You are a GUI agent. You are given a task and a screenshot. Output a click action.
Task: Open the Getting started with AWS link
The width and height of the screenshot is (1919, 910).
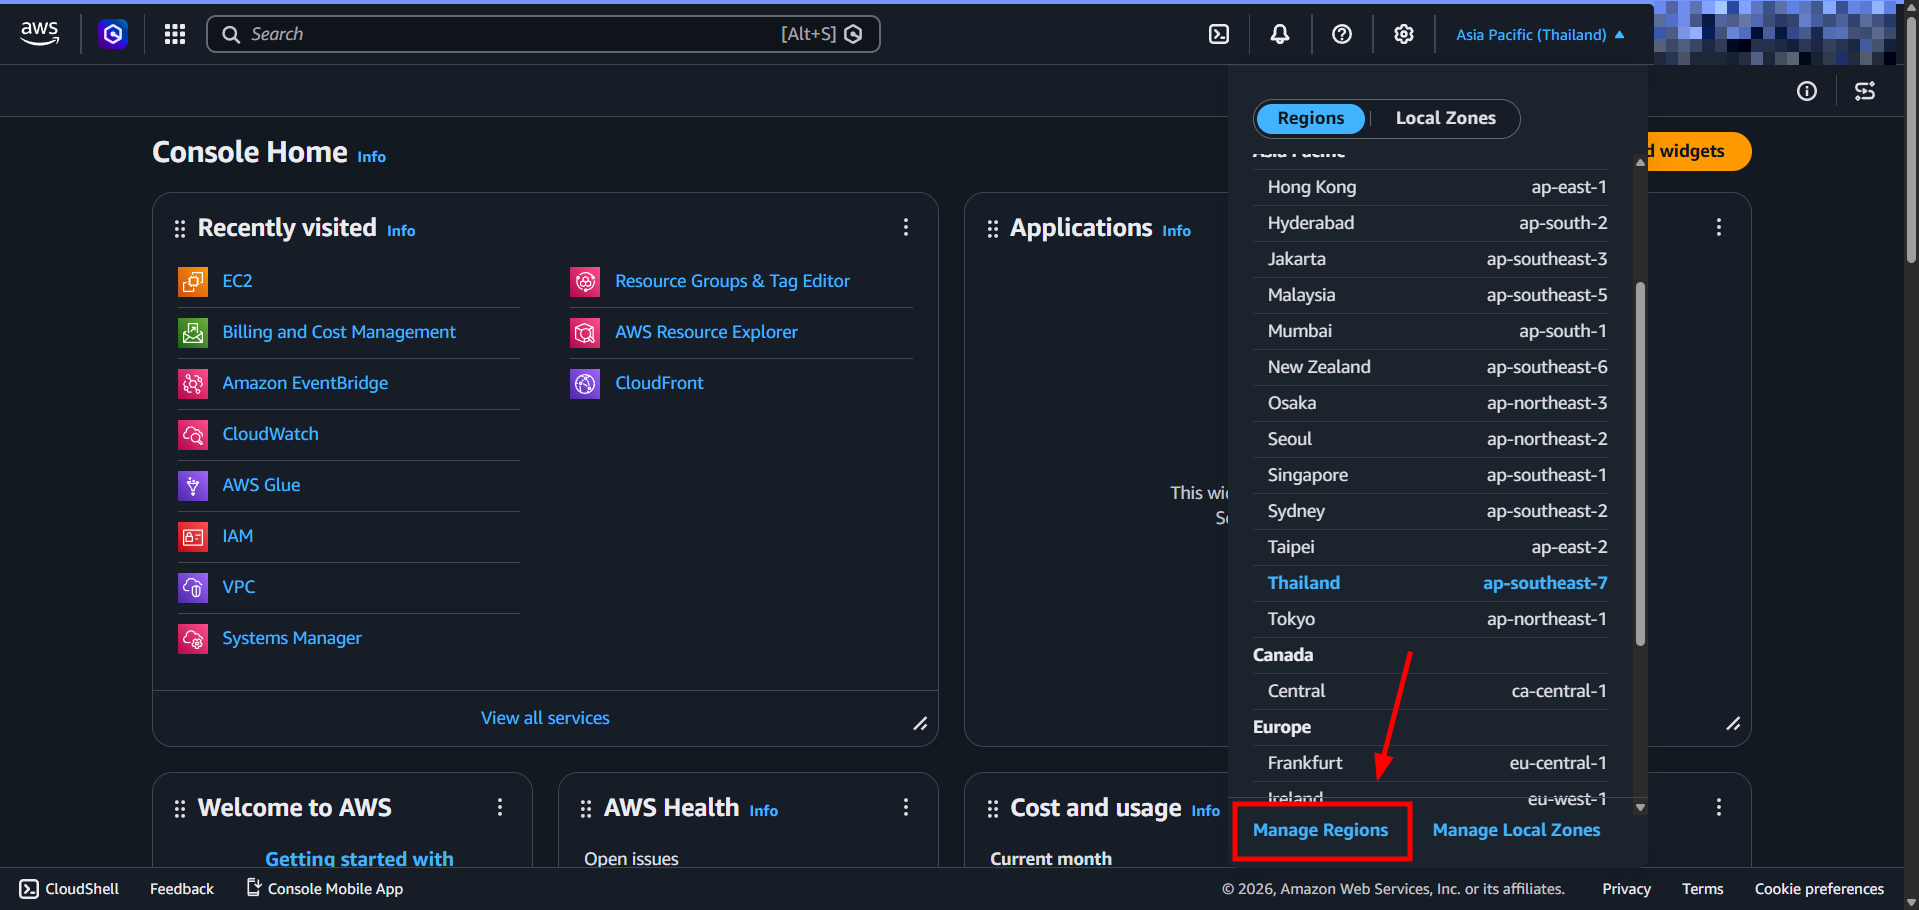click(x=359, y=858)
